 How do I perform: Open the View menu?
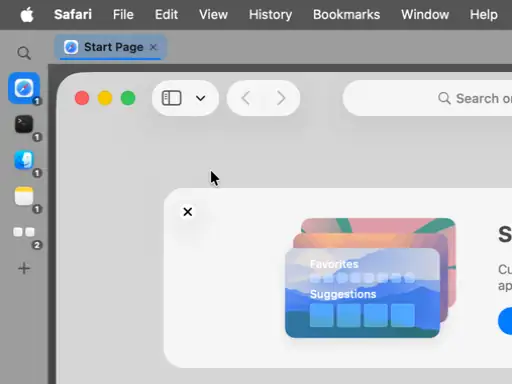213,15
